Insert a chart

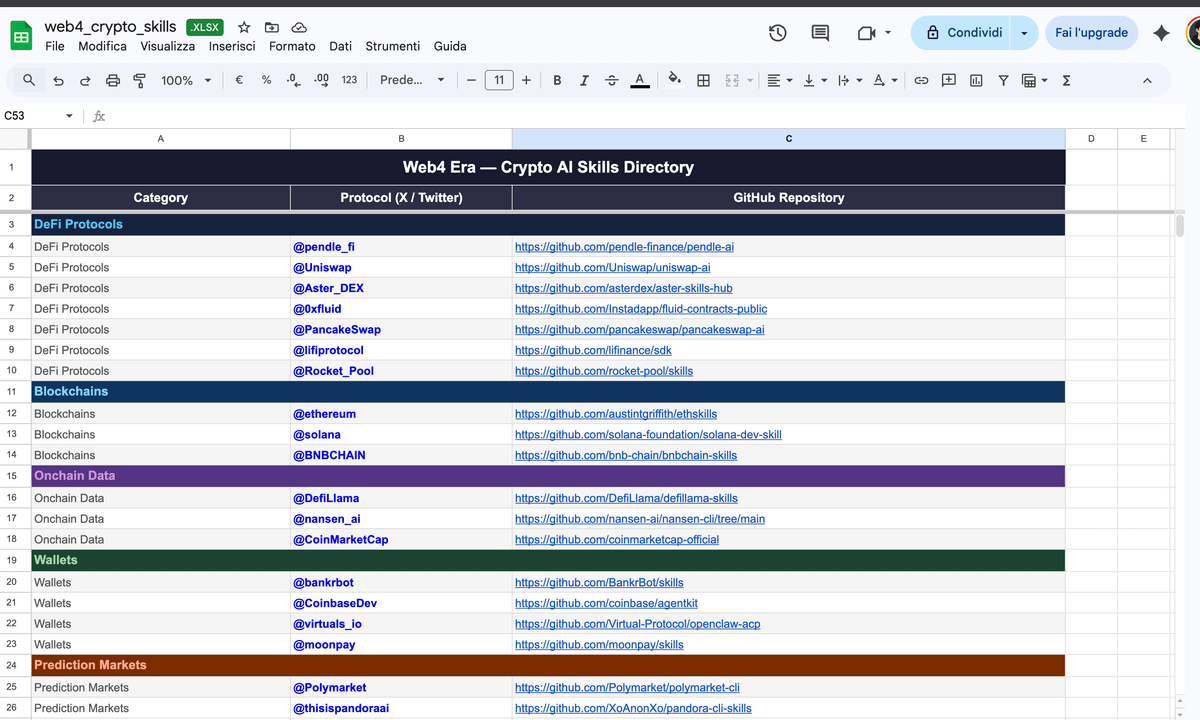pyautogui.click(x=976, y=80)
